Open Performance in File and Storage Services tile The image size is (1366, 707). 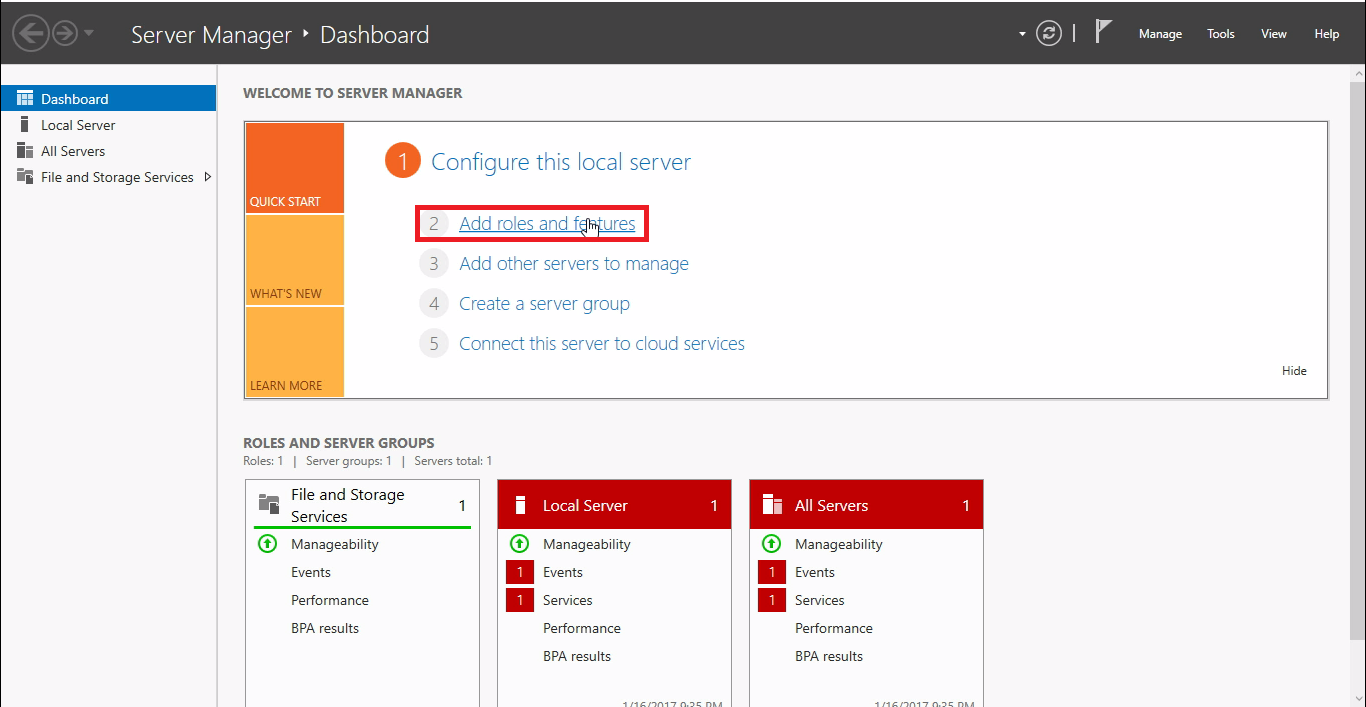click(330, 600)
